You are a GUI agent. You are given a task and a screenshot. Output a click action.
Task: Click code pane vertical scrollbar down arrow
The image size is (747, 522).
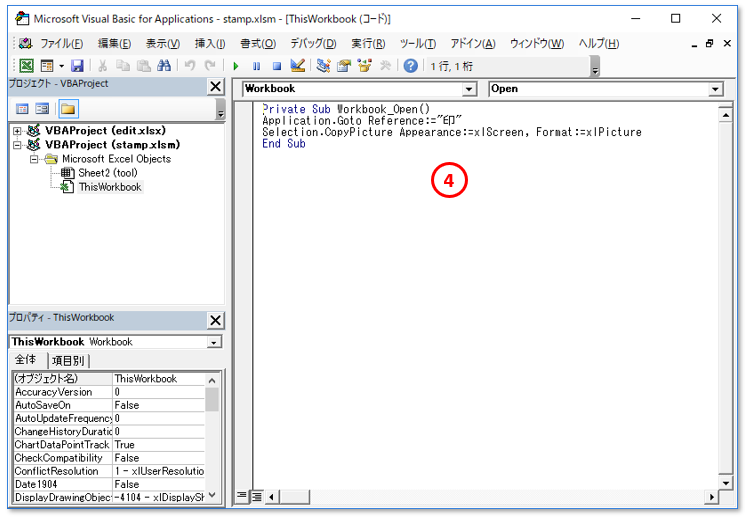725,483
